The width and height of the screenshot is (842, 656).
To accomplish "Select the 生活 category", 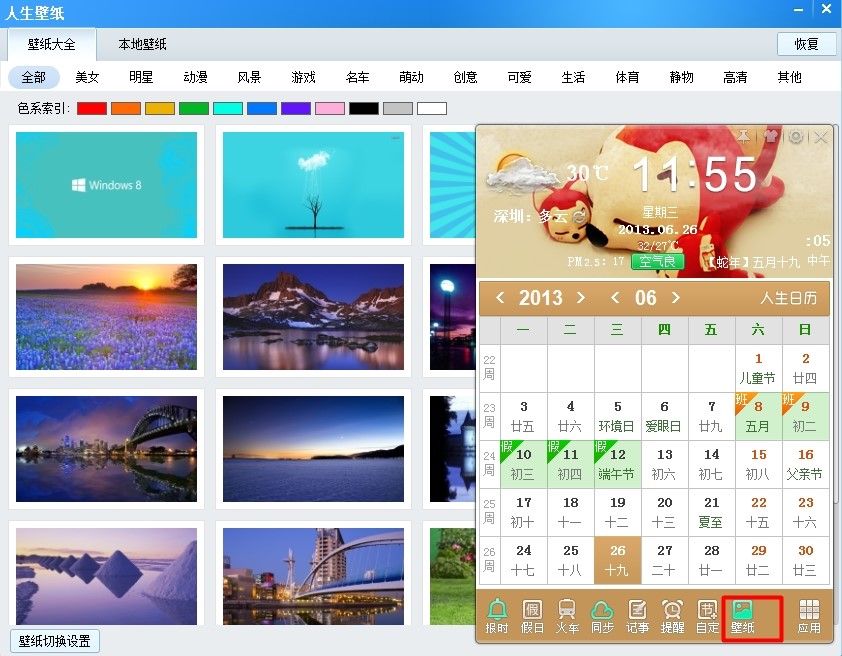I will click(x=573, y=77).
